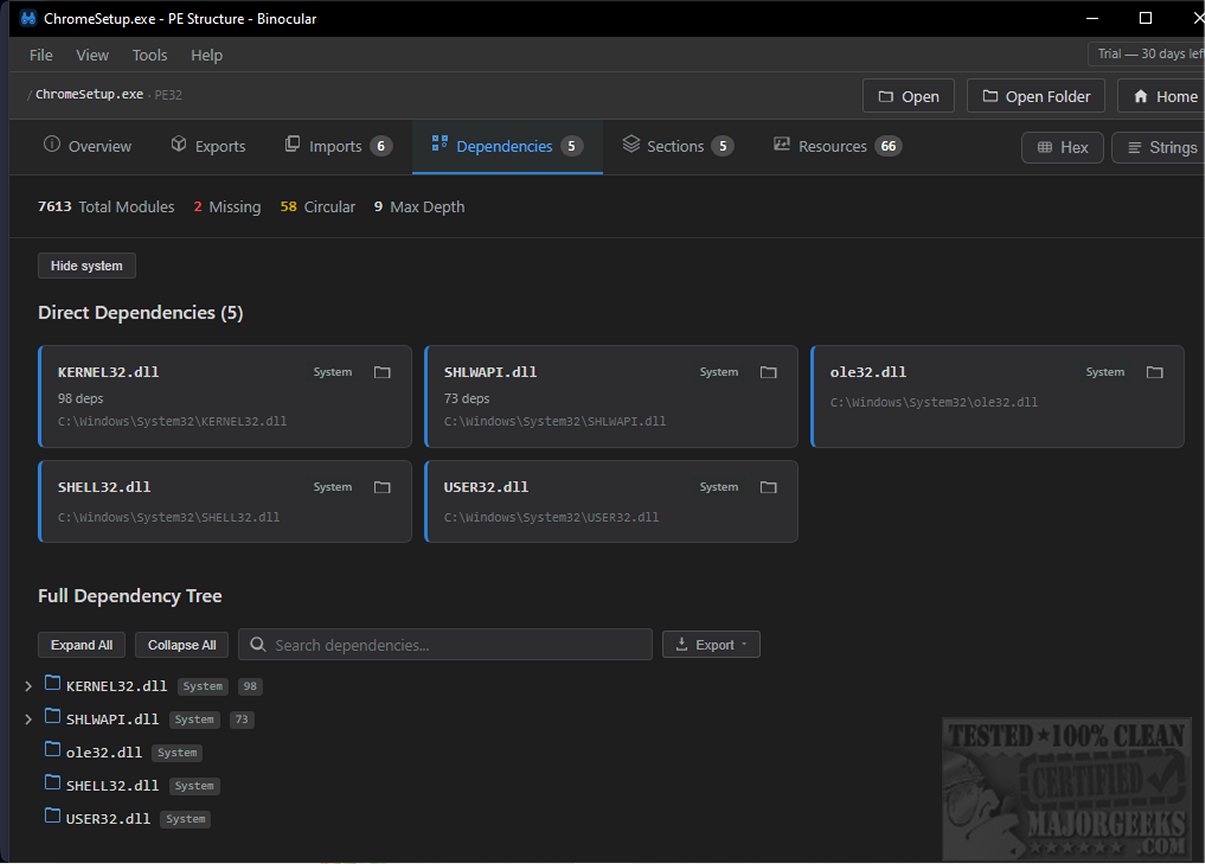Select the ole32.dll dependency card title
This screenshot has height=864, width=1205.
pyautogui.click(x=868, y=372)
